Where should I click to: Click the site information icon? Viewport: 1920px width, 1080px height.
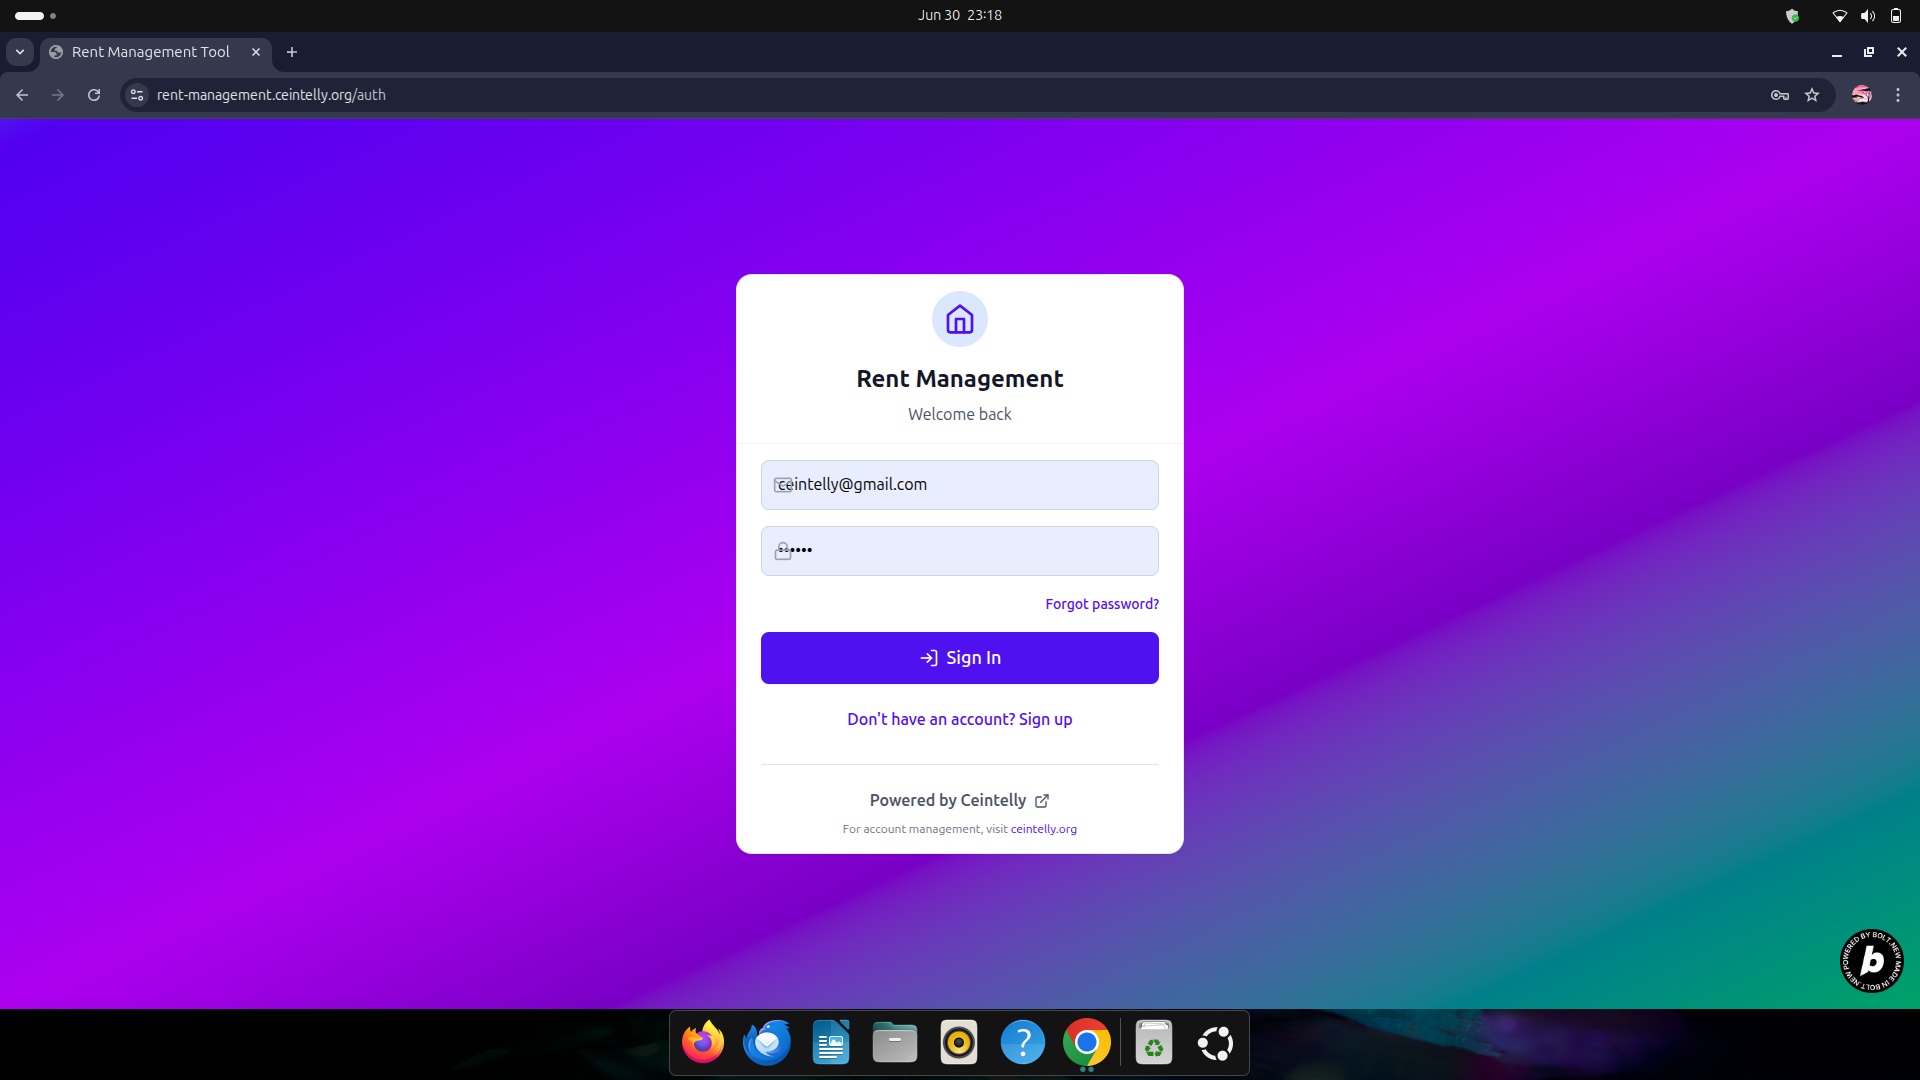(137, 95)
